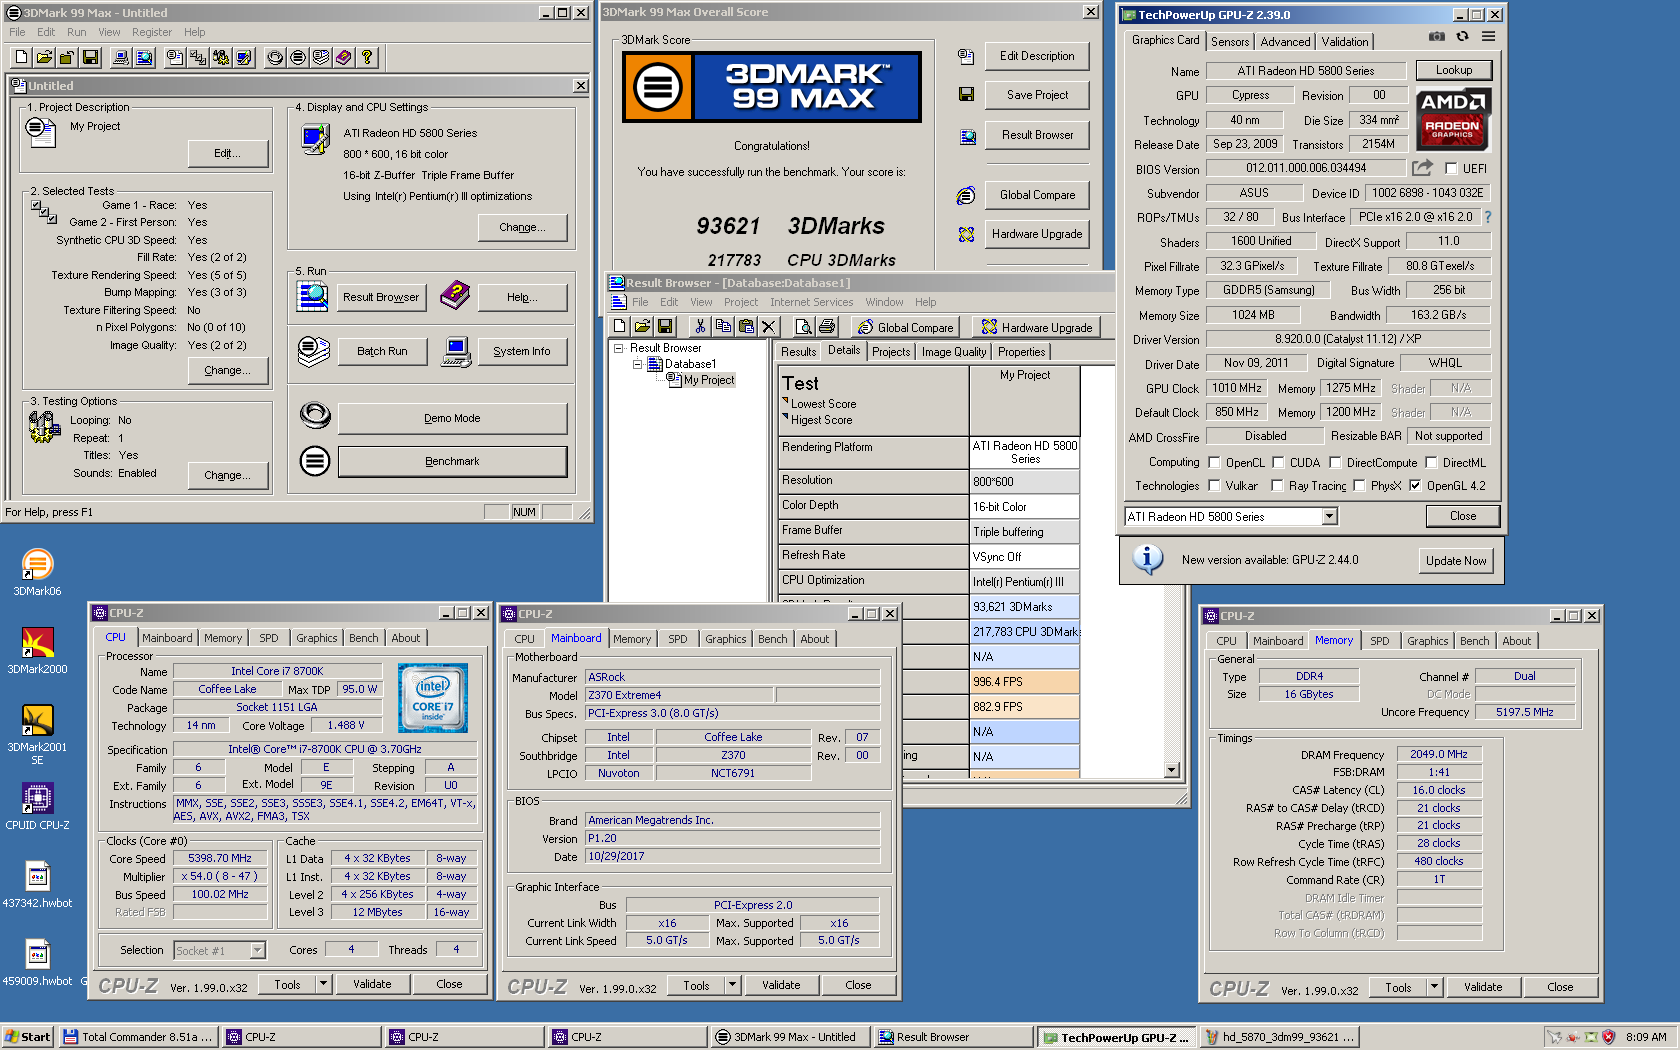
Task: Click the scissors Cut icon in Result Browser
Action: coord(700,326)
